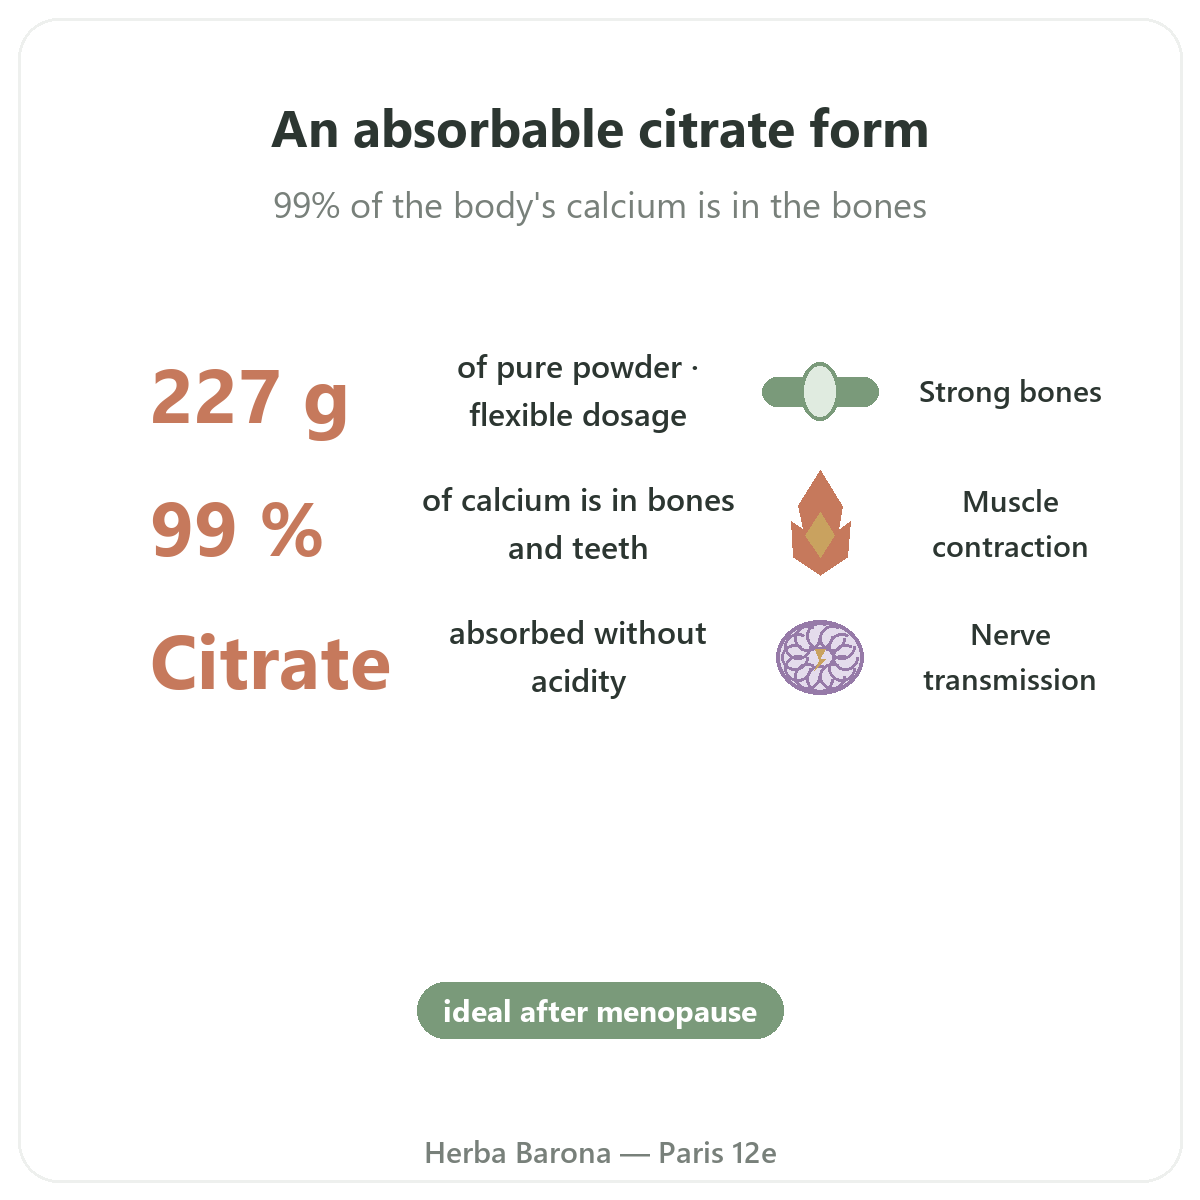Click 'Paris 12e' in the footer
This screenshot has width=1200, height=1200.
(x=718, y=1153)
